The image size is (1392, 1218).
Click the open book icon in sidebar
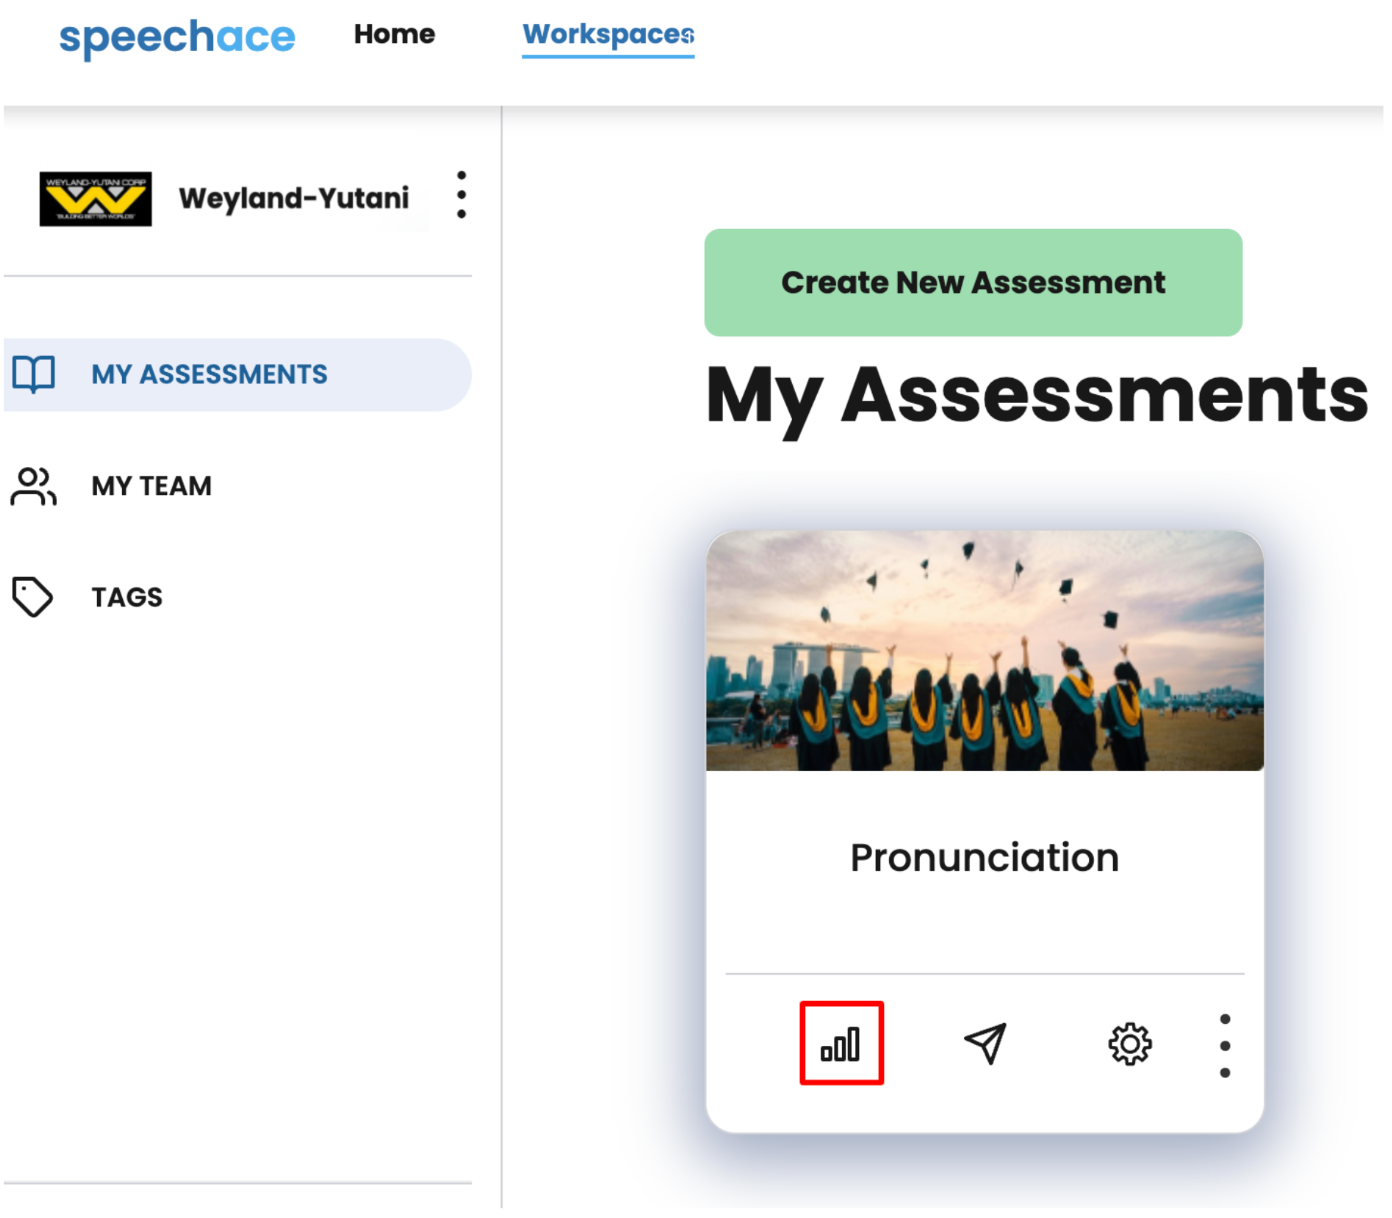click(x=34, y=375)
